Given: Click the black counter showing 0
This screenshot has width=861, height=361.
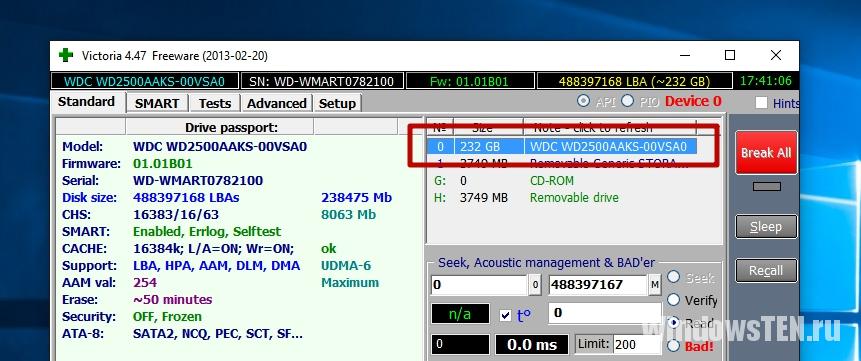Looking at the screenshot, I should pos(460,345).
